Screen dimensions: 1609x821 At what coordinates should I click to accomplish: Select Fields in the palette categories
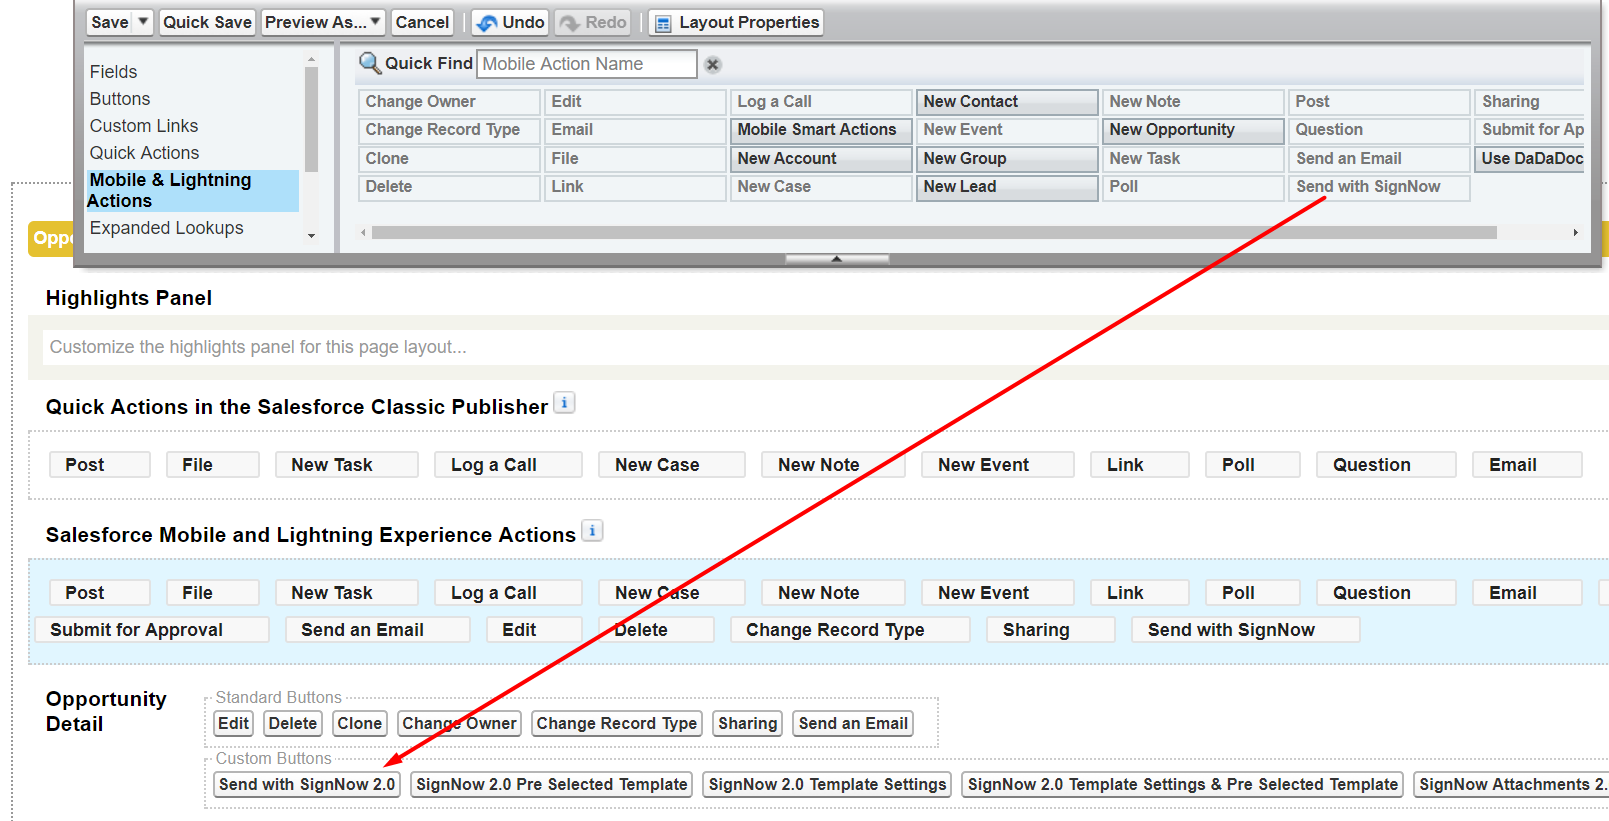coord(114,72)
